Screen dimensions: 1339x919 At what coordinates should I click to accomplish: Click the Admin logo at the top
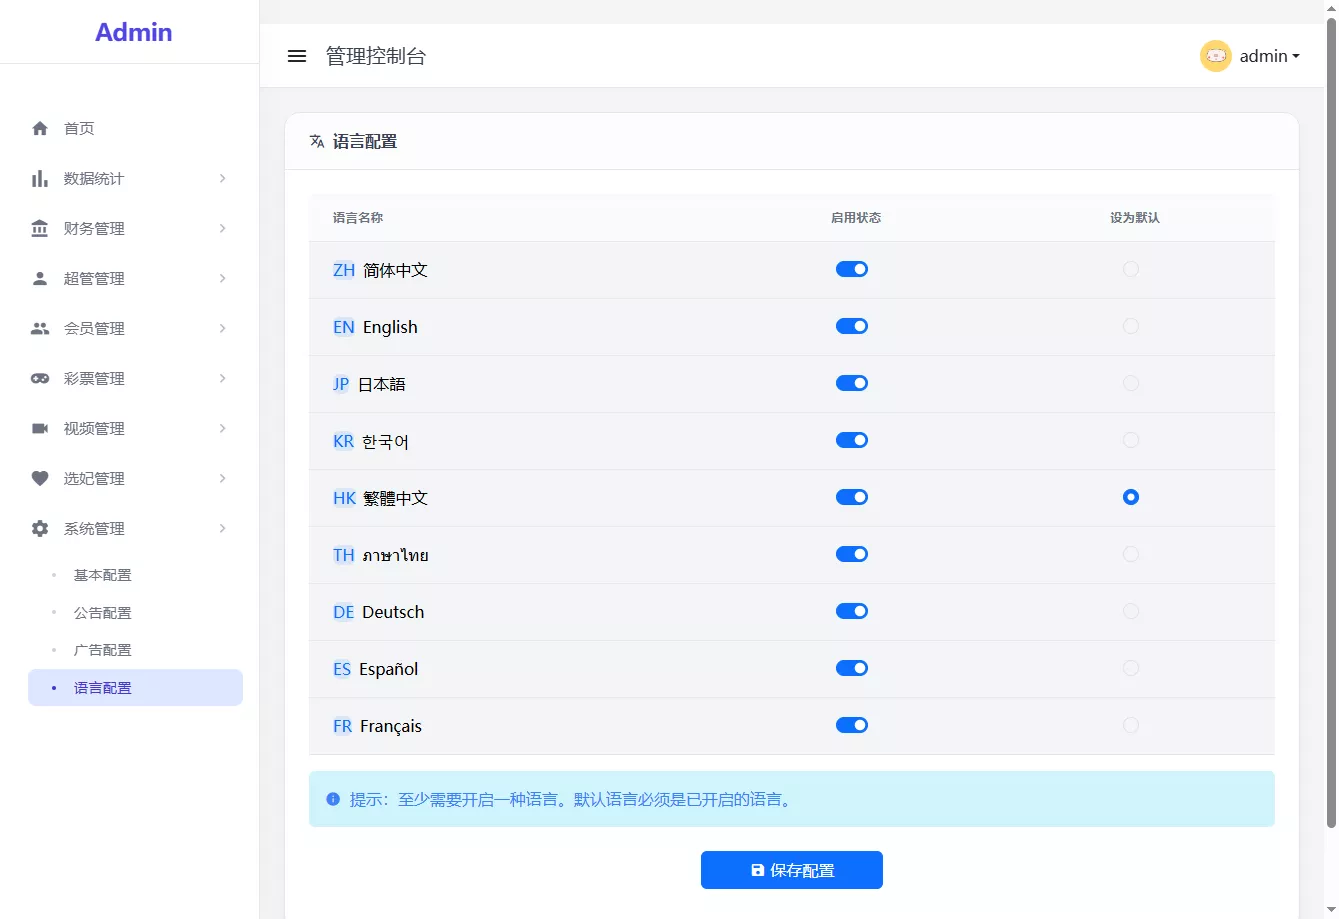(133, 31)
